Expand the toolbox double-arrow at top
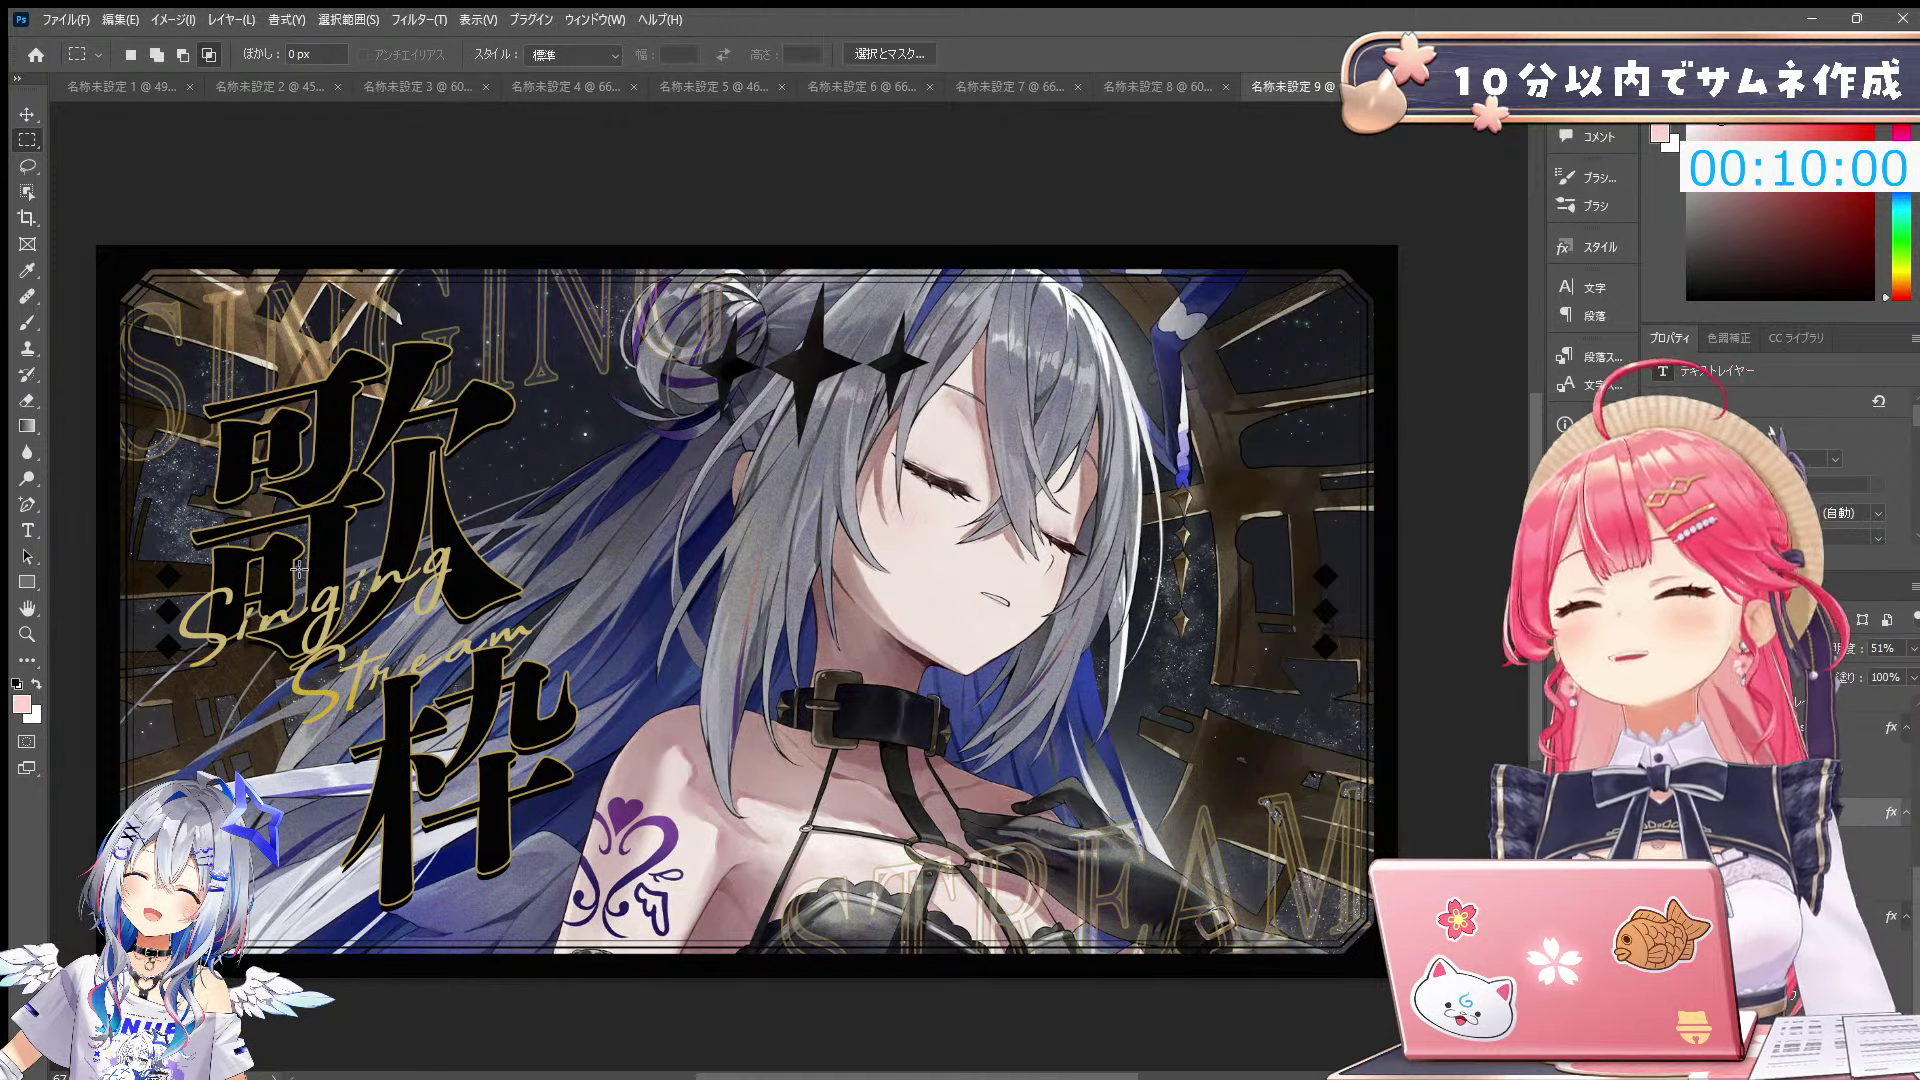Image resolution: width=1920 pixels, height=1080 pixels. coord(17,78)
